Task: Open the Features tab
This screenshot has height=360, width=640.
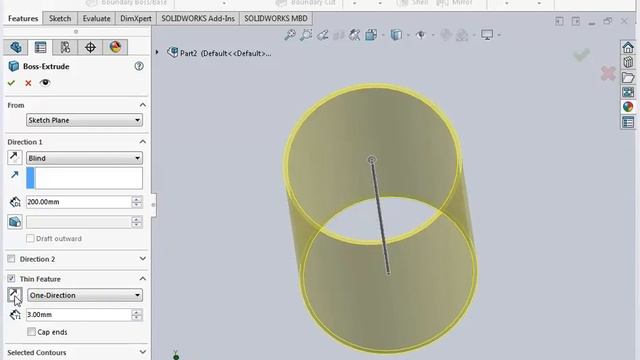Action: (x=23, y=19)
